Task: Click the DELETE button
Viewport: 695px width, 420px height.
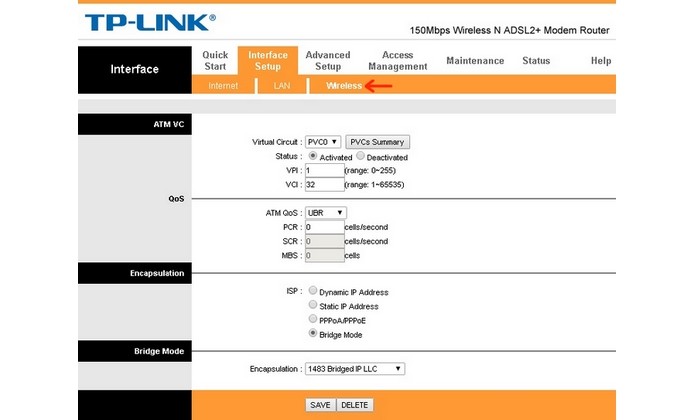Action: (x=355, y=405)
